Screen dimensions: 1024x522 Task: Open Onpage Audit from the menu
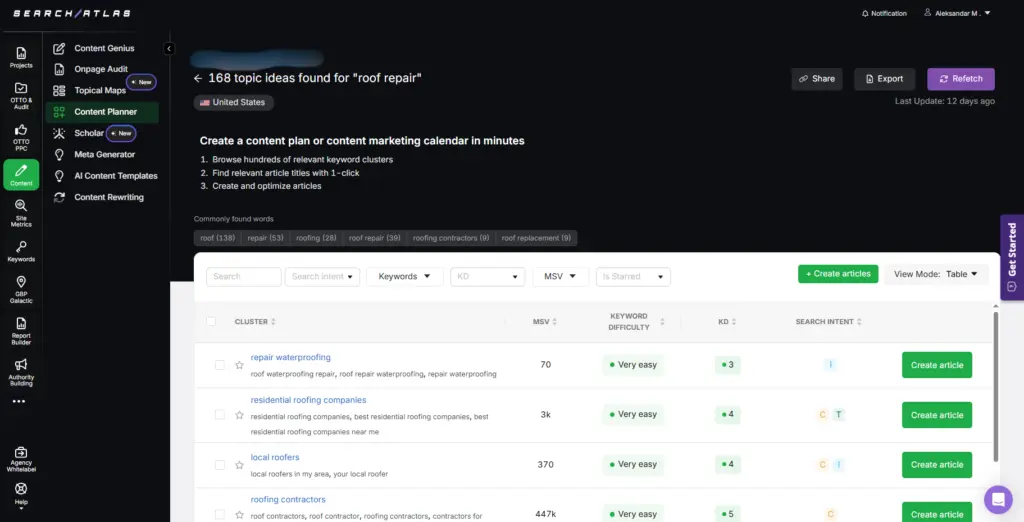[101, 69]
